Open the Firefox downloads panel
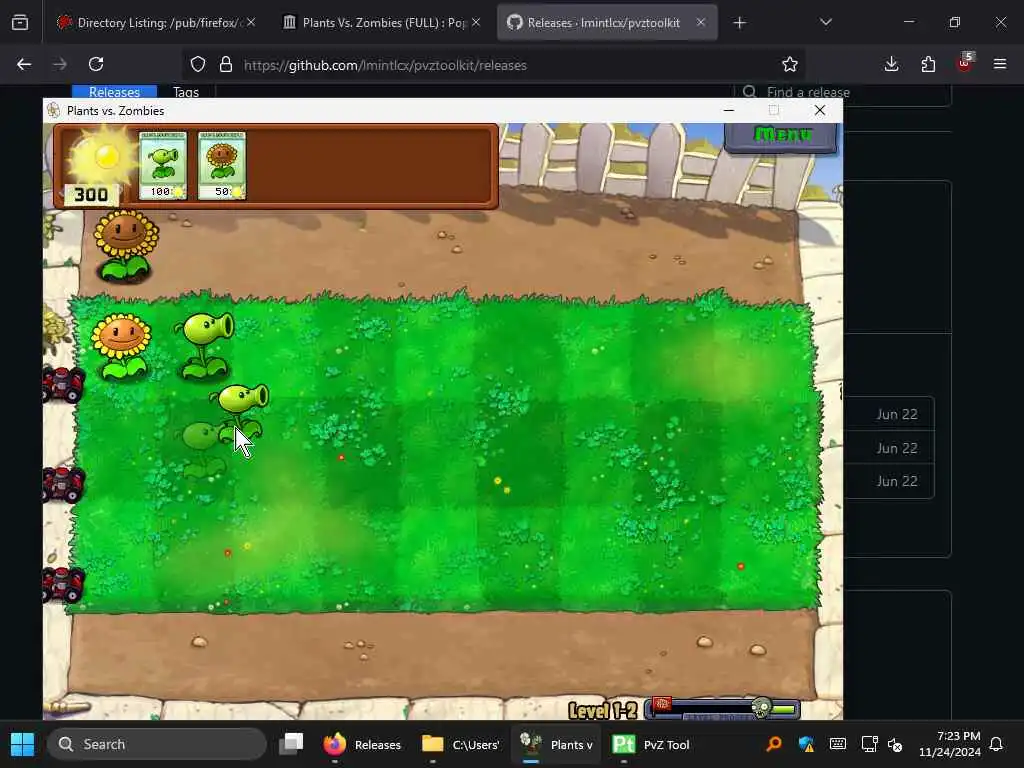The height and width of the screenshot is (768, 1024). point(891,64)
